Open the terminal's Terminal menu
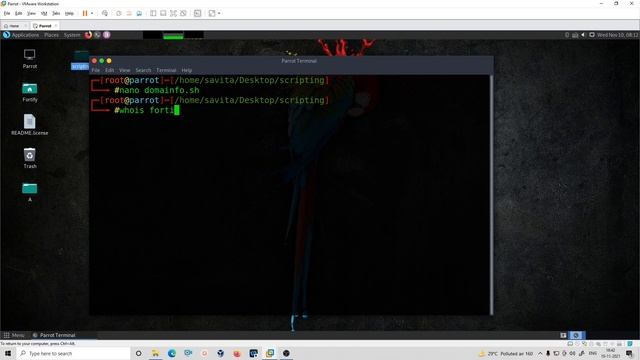 pyautogui.click(x=166, y=70)
